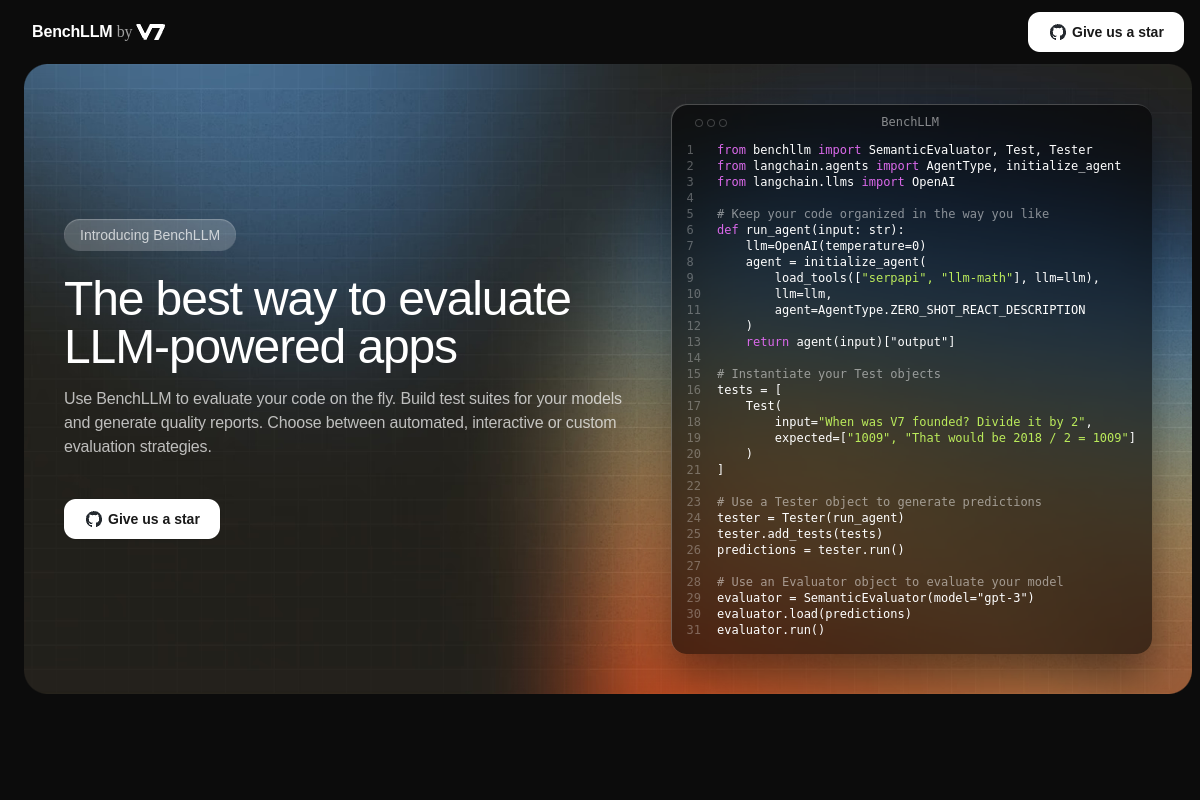The height and width of the screenshot is (800, 1200).
Task: Click code line "from langchain.llms import OpenAI"
Action: click(836, 182)
